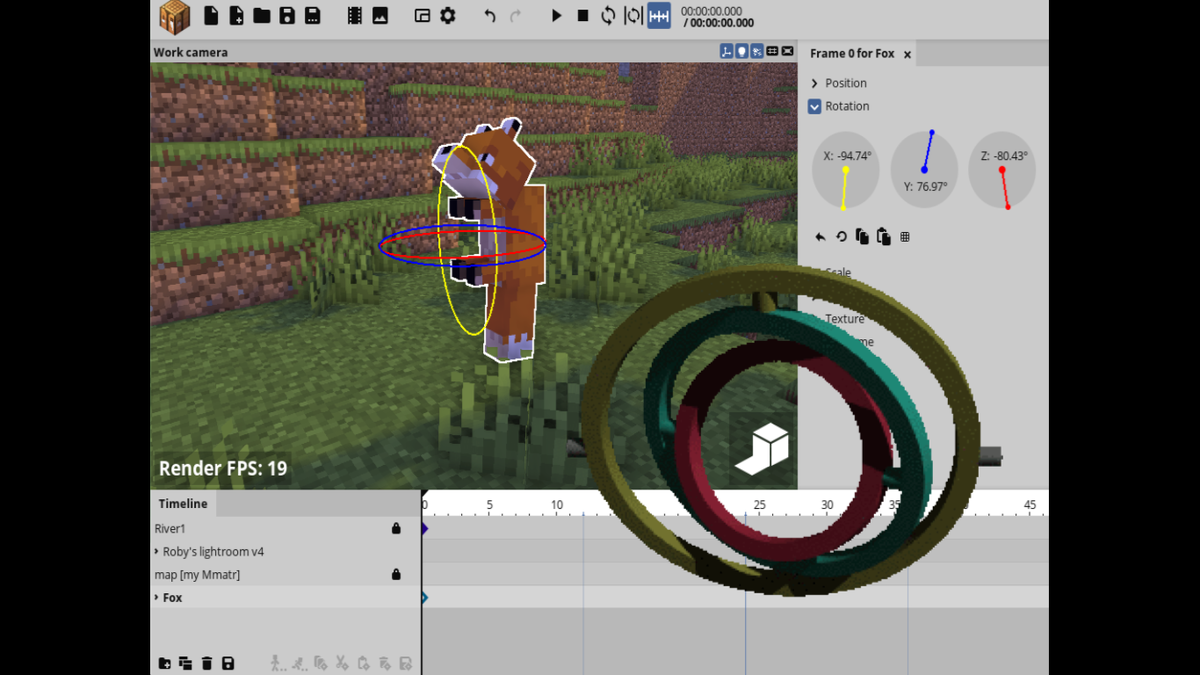Create a new project file

tap(211, 16)
